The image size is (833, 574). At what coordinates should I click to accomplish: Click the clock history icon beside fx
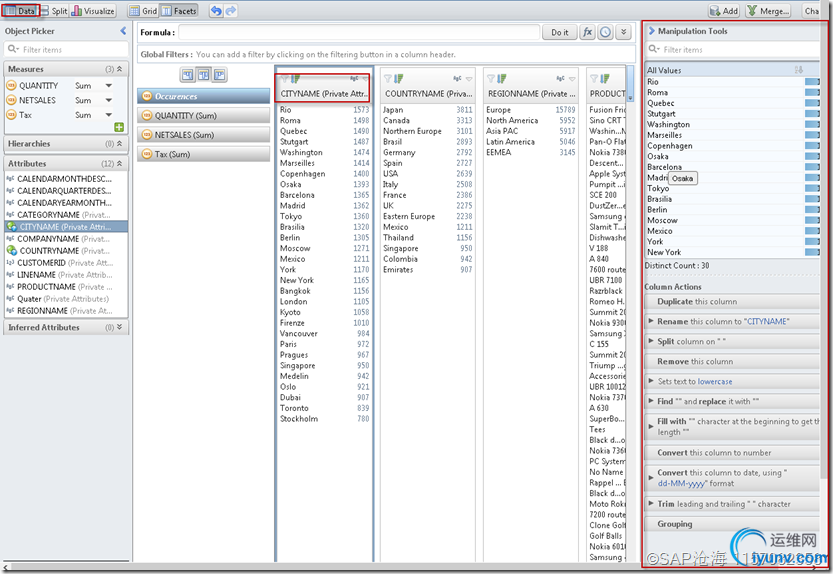[606, 33]
